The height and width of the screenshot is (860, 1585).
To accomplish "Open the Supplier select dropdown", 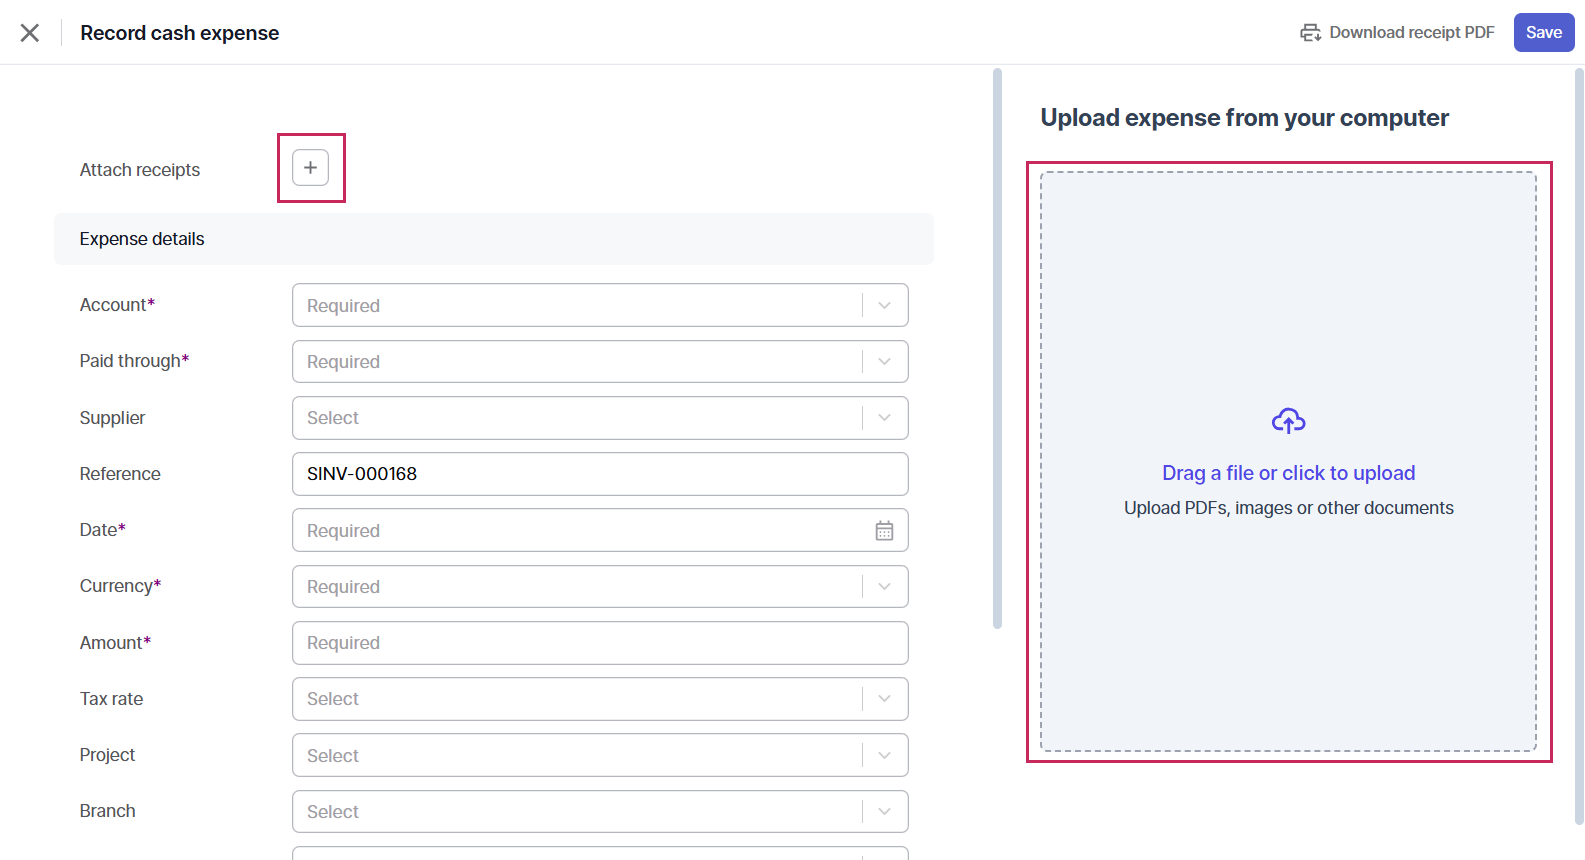I will tap(884, 418).
